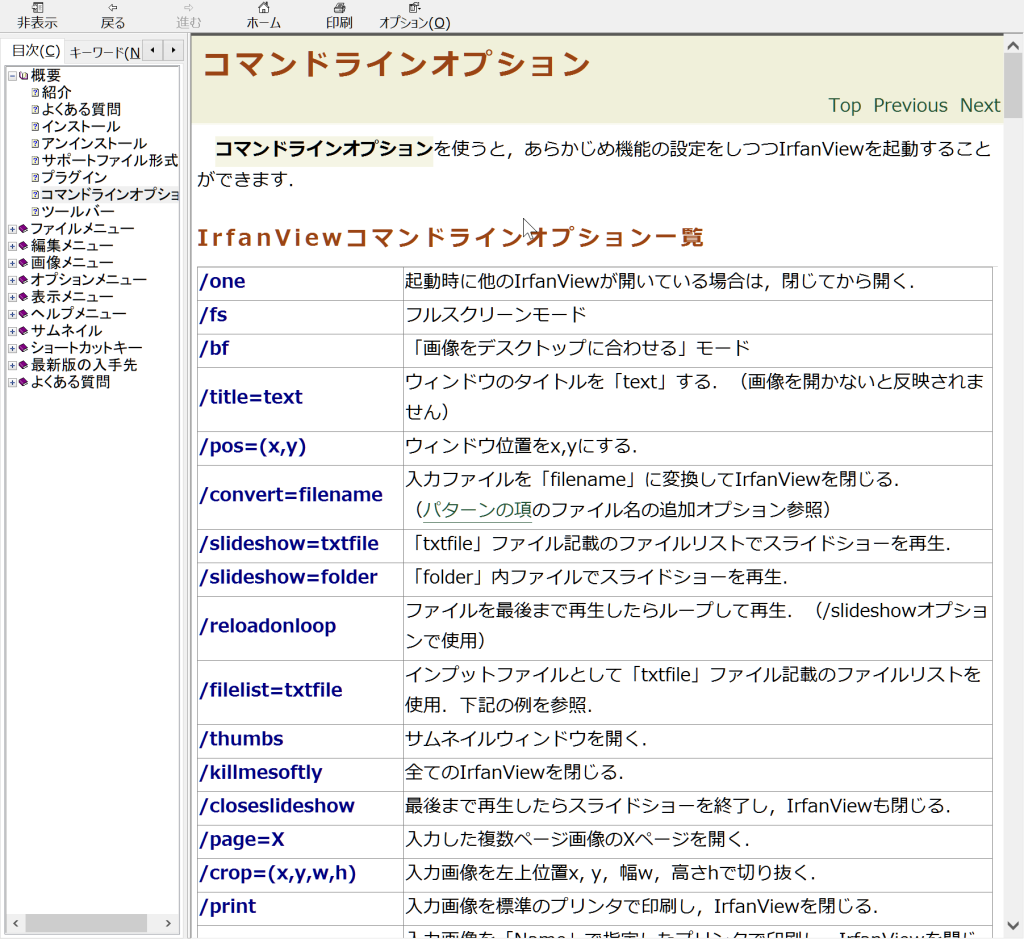Viewport: 1024px width, 939px height.
Task: Open the オプション(O) toolbar menu
Action: (x=415, y=16)
